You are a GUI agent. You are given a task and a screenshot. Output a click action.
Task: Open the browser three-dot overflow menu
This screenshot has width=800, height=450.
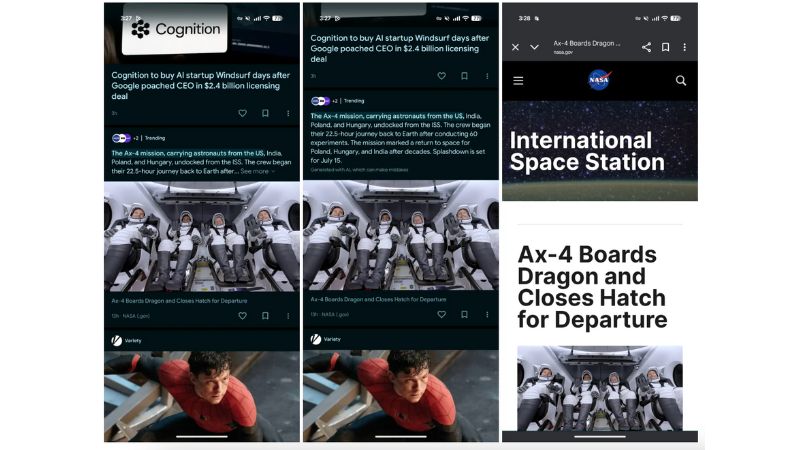tap(684, 47)
